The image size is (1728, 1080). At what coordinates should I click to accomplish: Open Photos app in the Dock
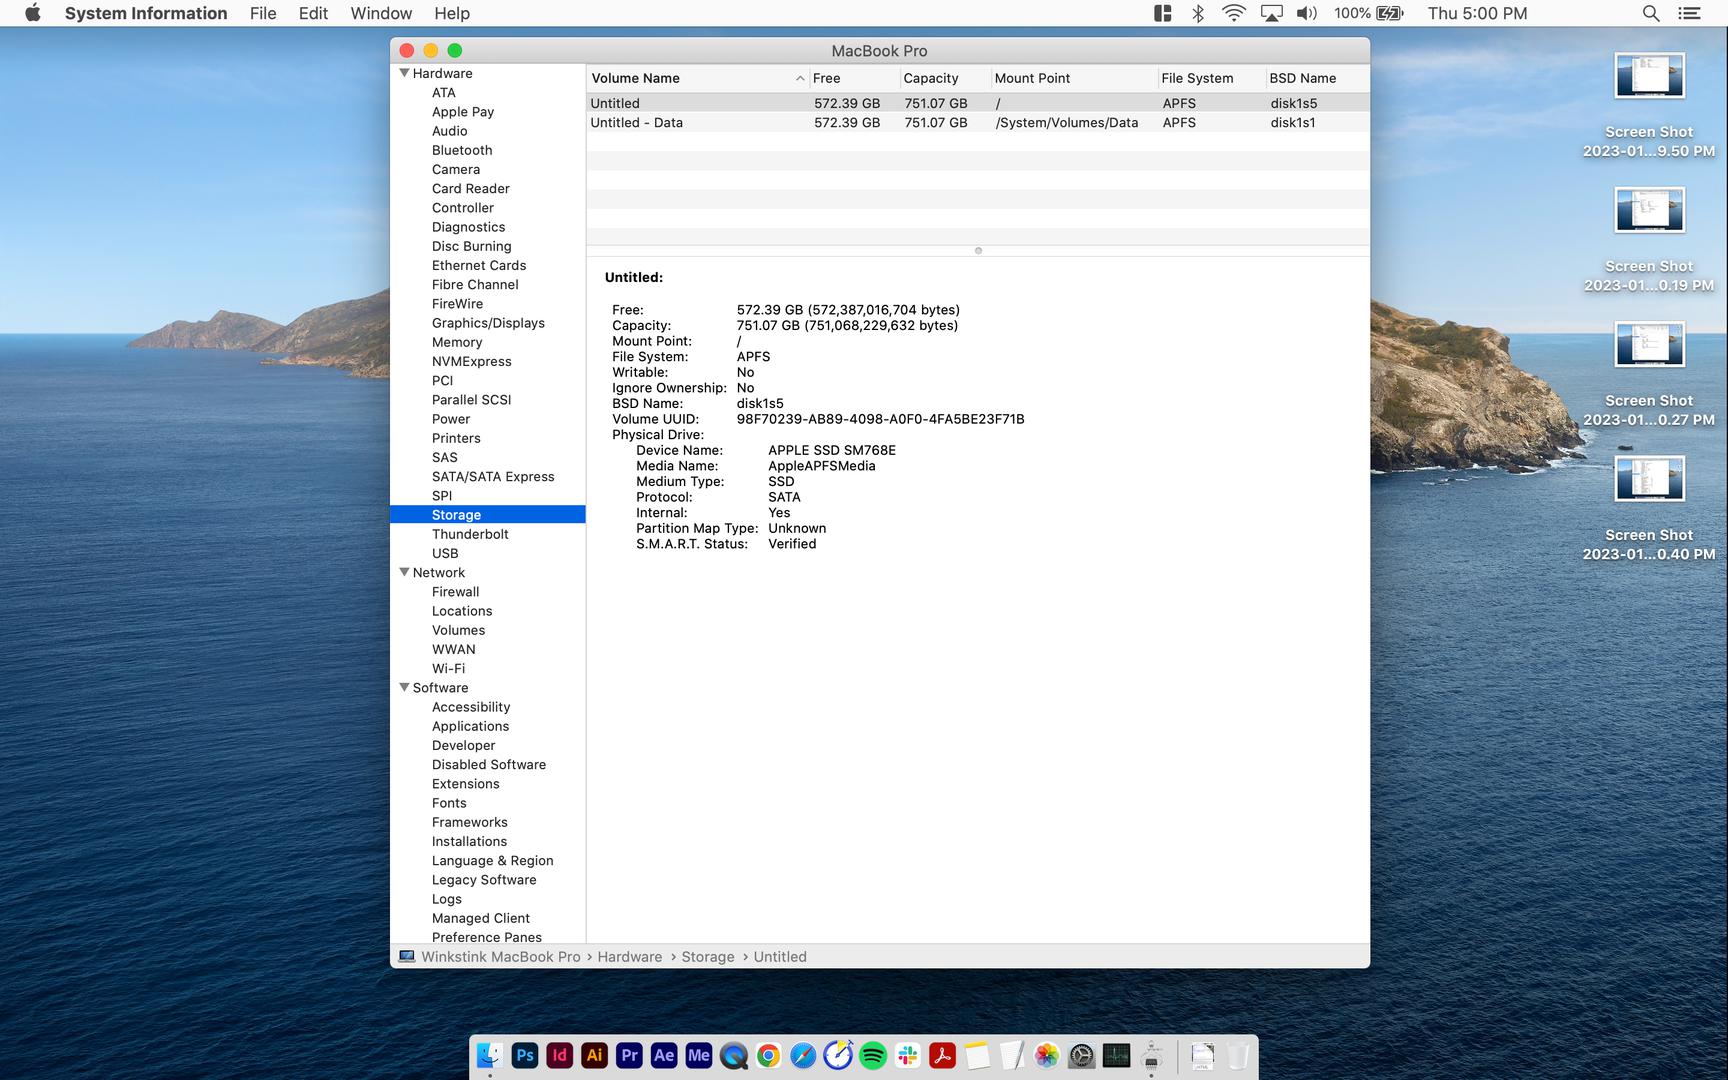pyautogui.click(x=1047, y=1055)
